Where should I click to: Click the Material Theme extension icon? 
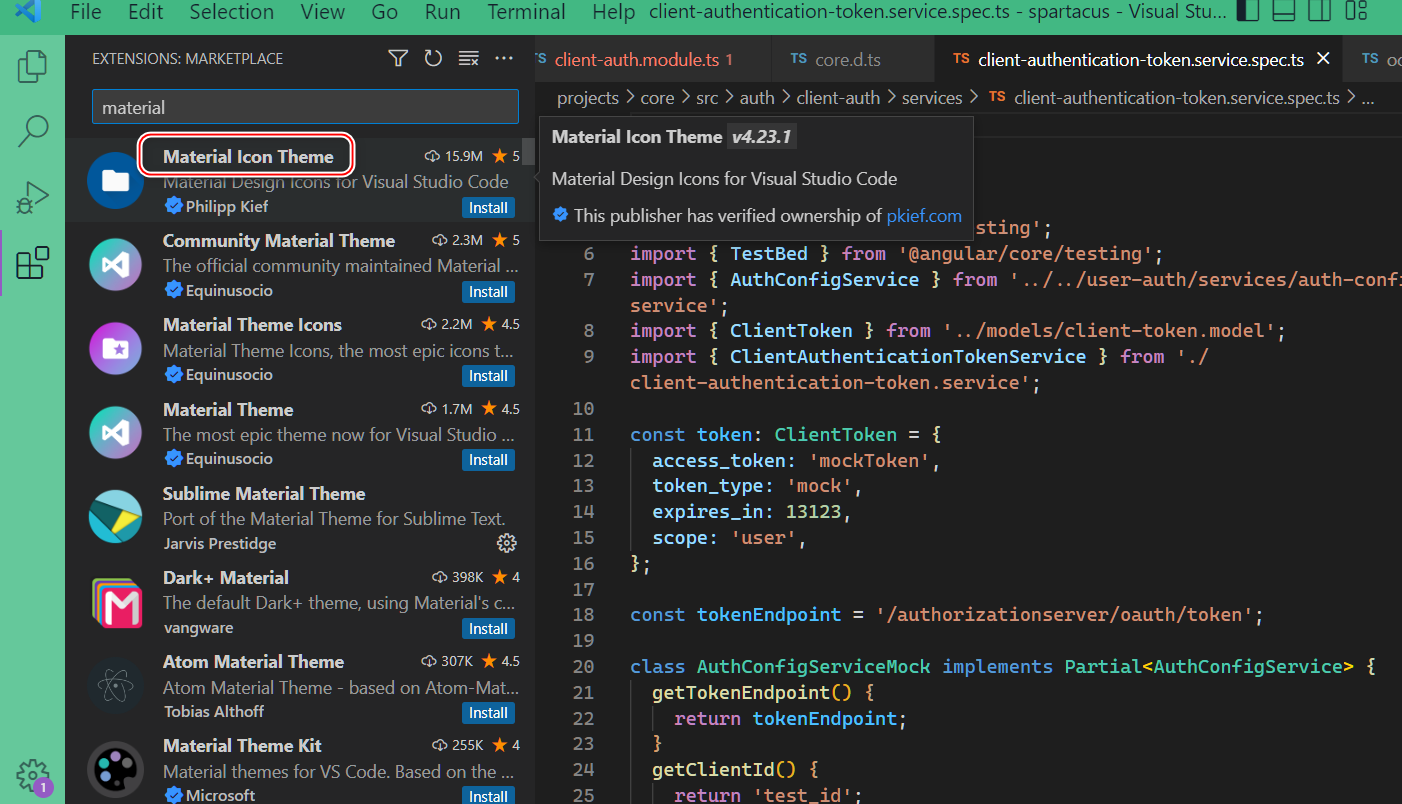[x=115, y=433]
